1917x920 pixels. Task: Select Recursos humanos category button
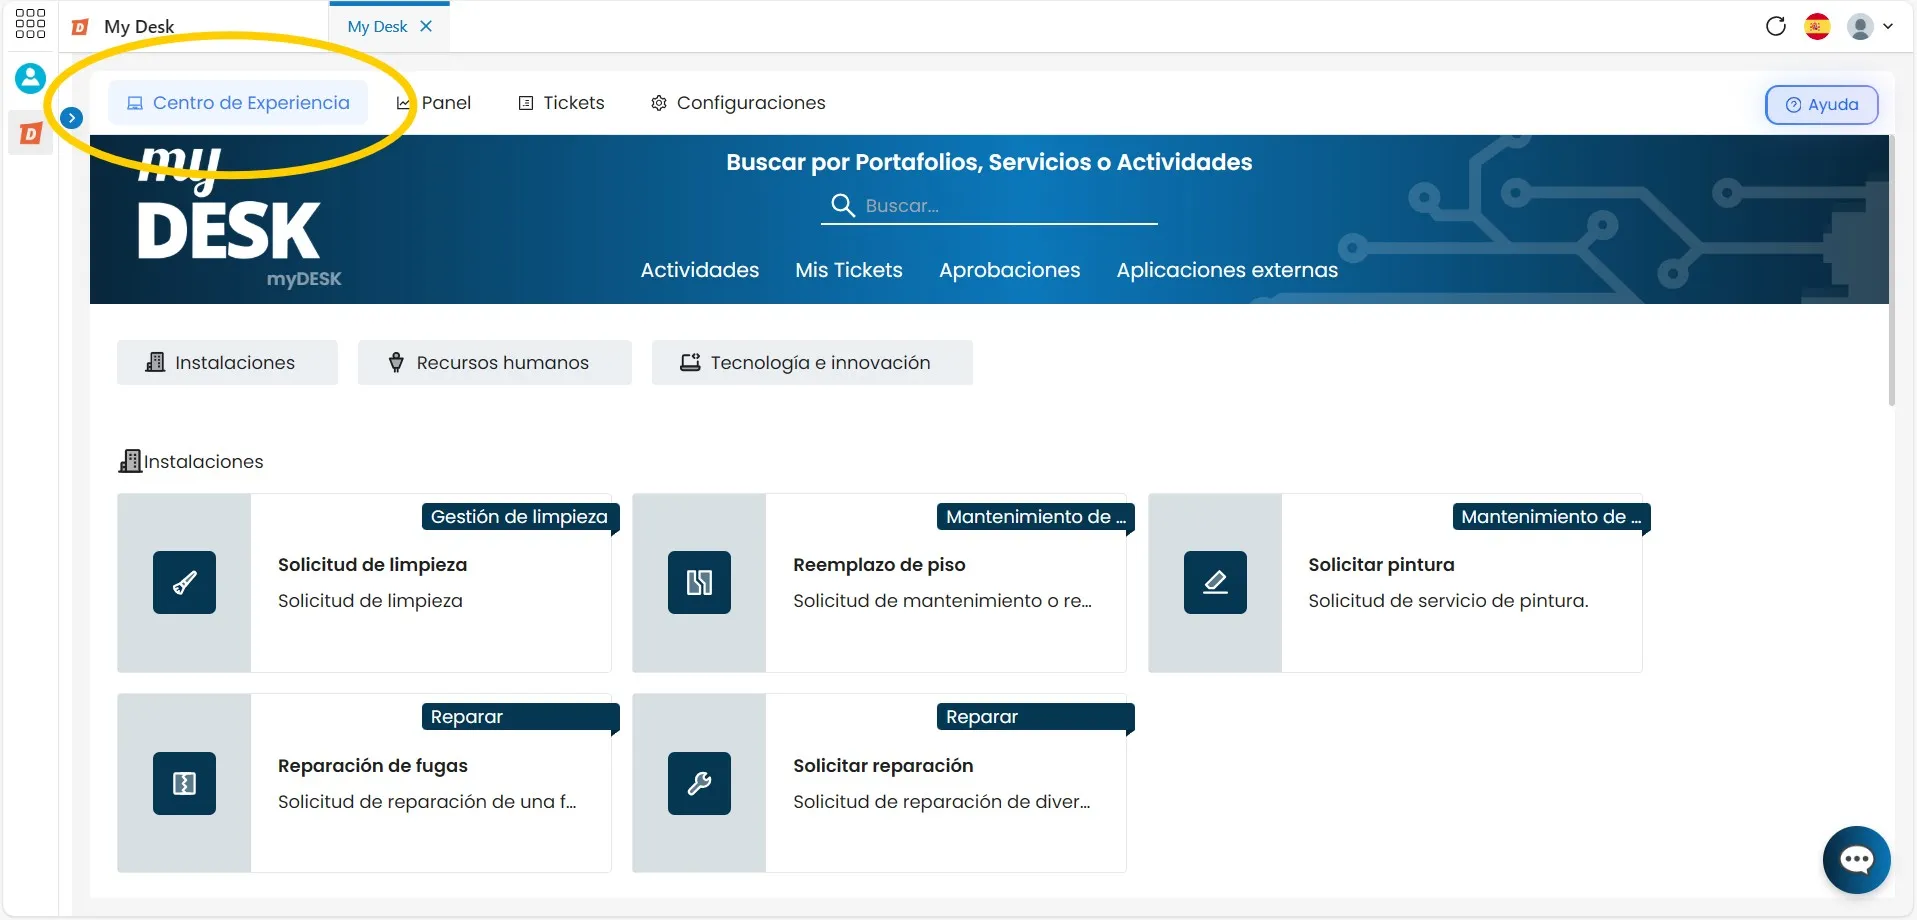(x=495, y=362)
